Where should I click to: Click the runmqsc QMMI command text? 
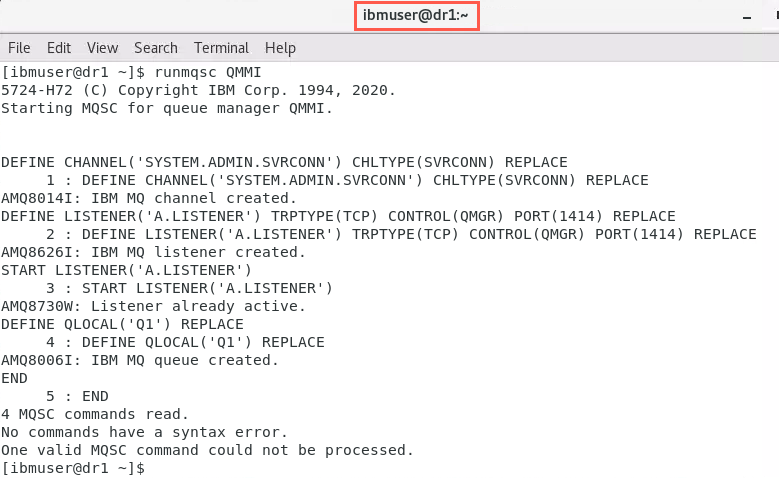click(x=208, y=72)
